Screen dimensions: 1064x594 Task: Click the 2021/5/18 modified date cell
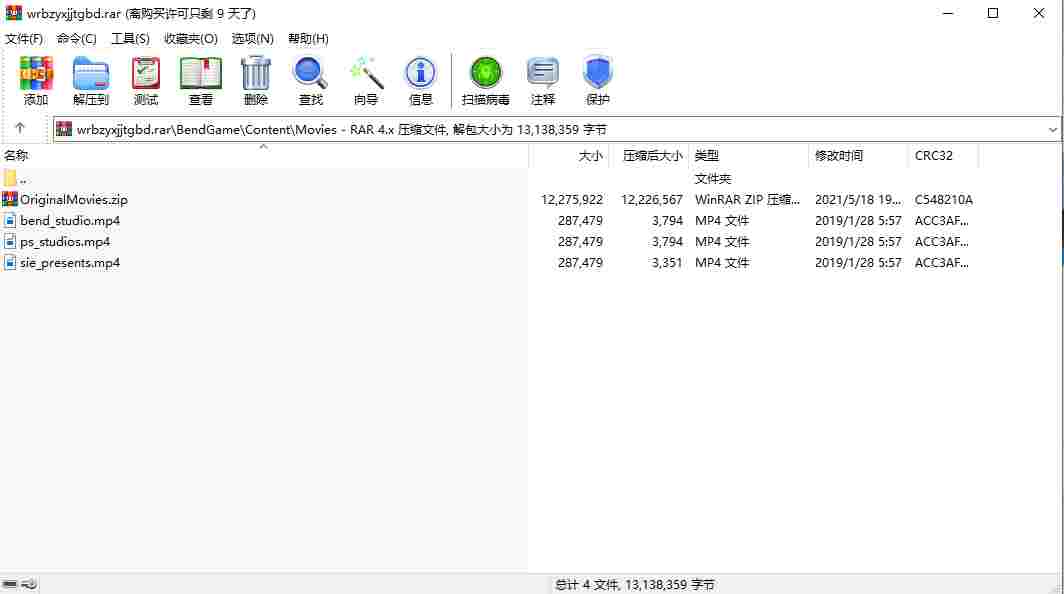click(858, 200)
